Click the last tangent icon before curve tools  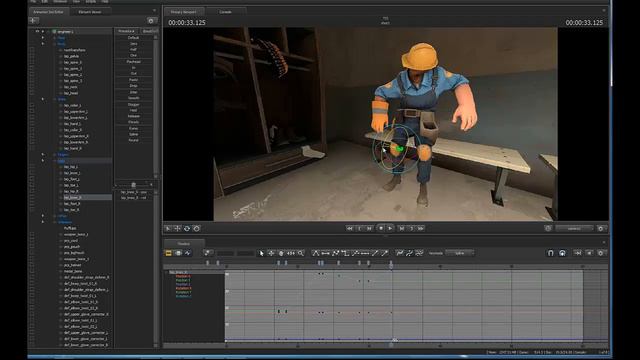(384, 253)
